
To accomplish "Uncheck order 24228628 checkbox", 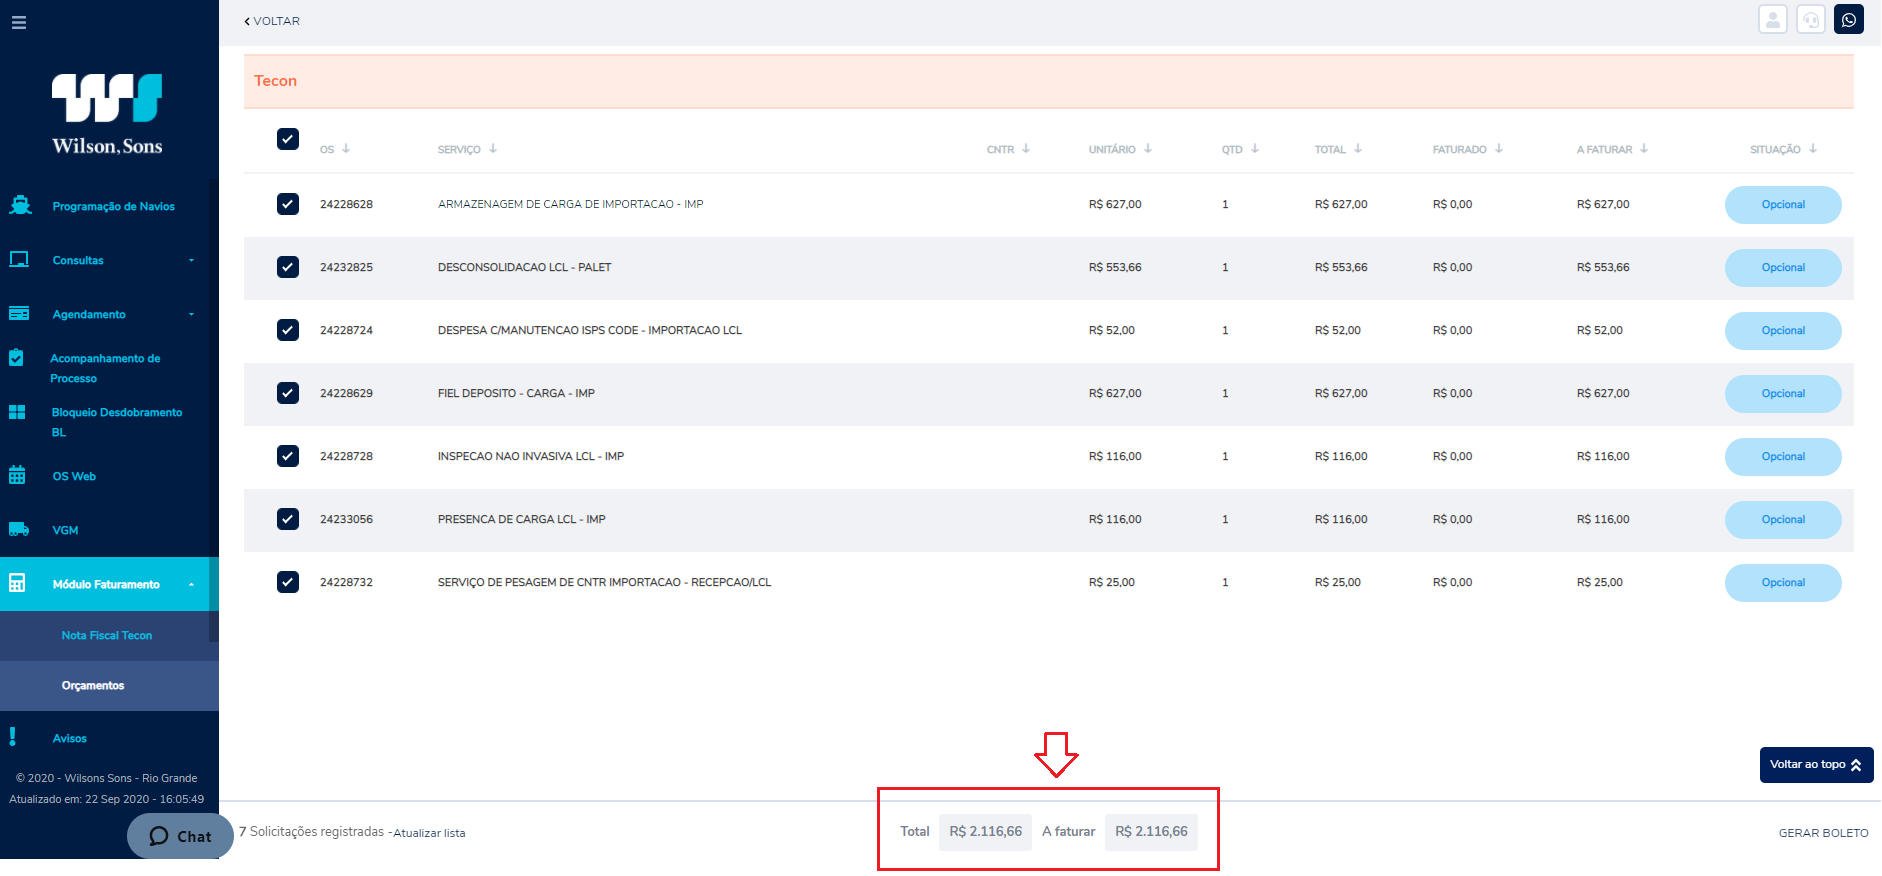I will tap(288, 204).
